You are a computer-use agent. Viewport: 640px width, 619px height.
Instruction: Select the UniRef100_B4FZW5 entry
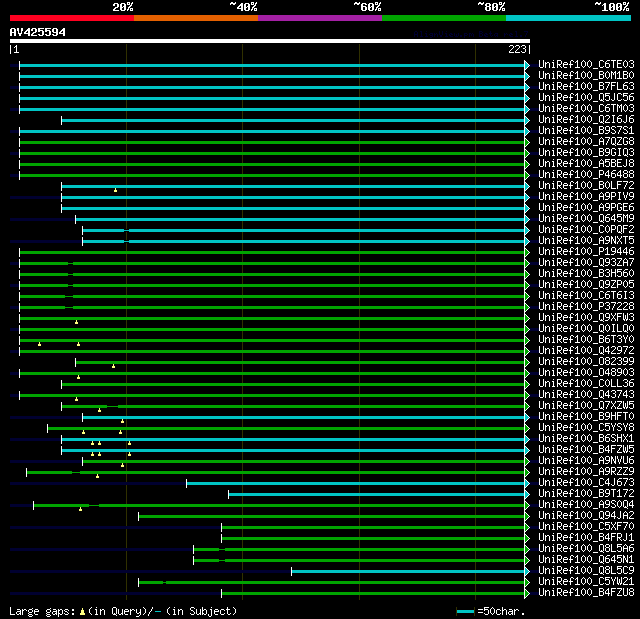click(586, 450)
